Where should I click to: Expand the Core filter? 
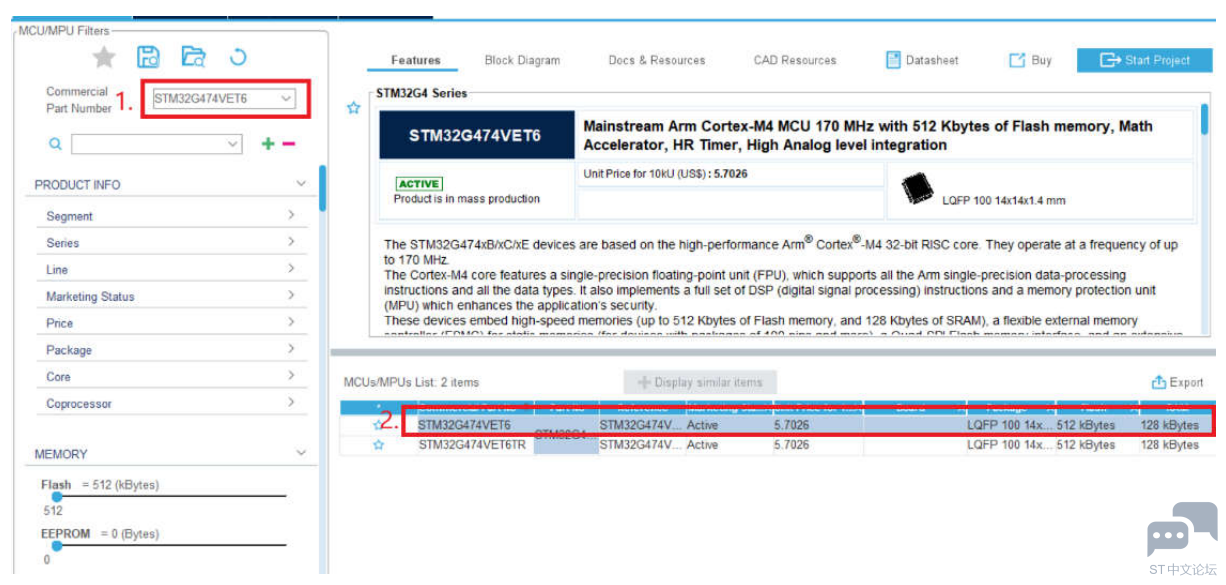point(291,376)
